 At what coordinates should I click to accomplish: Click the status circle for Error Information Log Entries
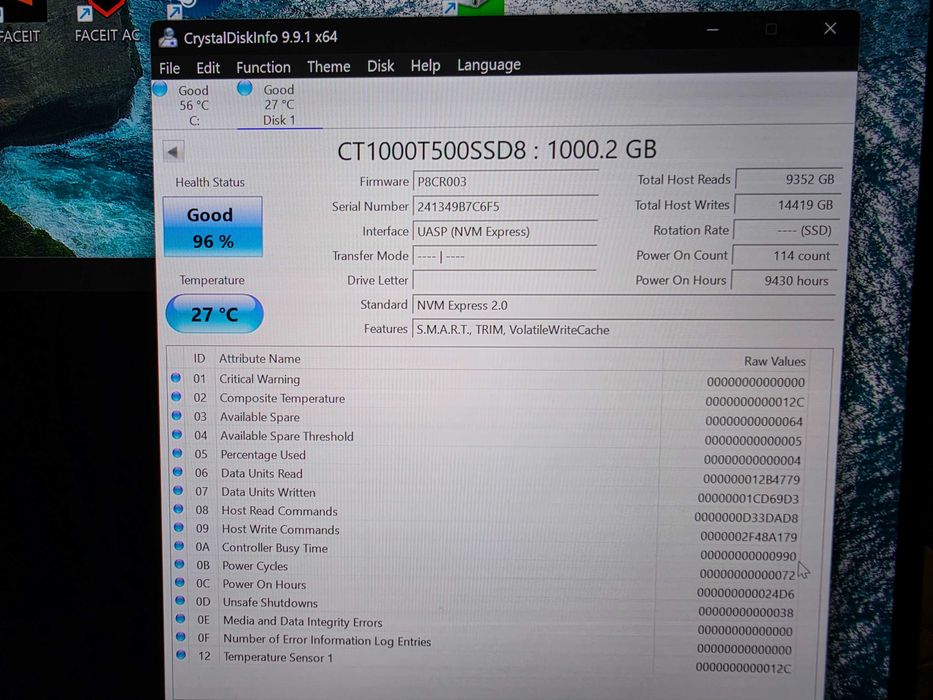click(180, 636)
